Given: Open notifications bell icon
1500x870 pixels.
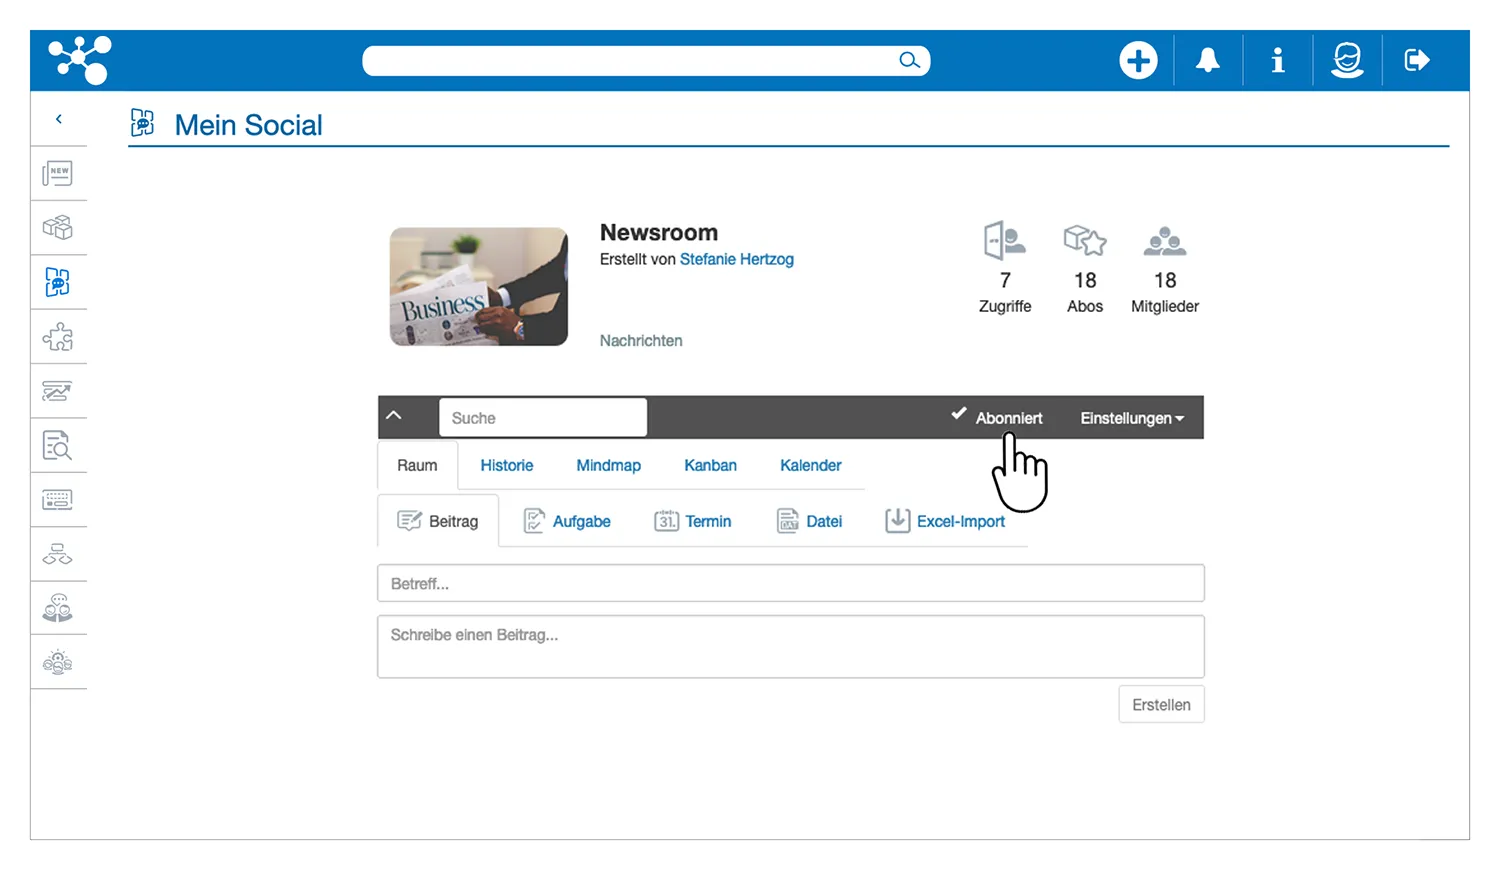Looking at the screenshot, I should (1208, 61).
